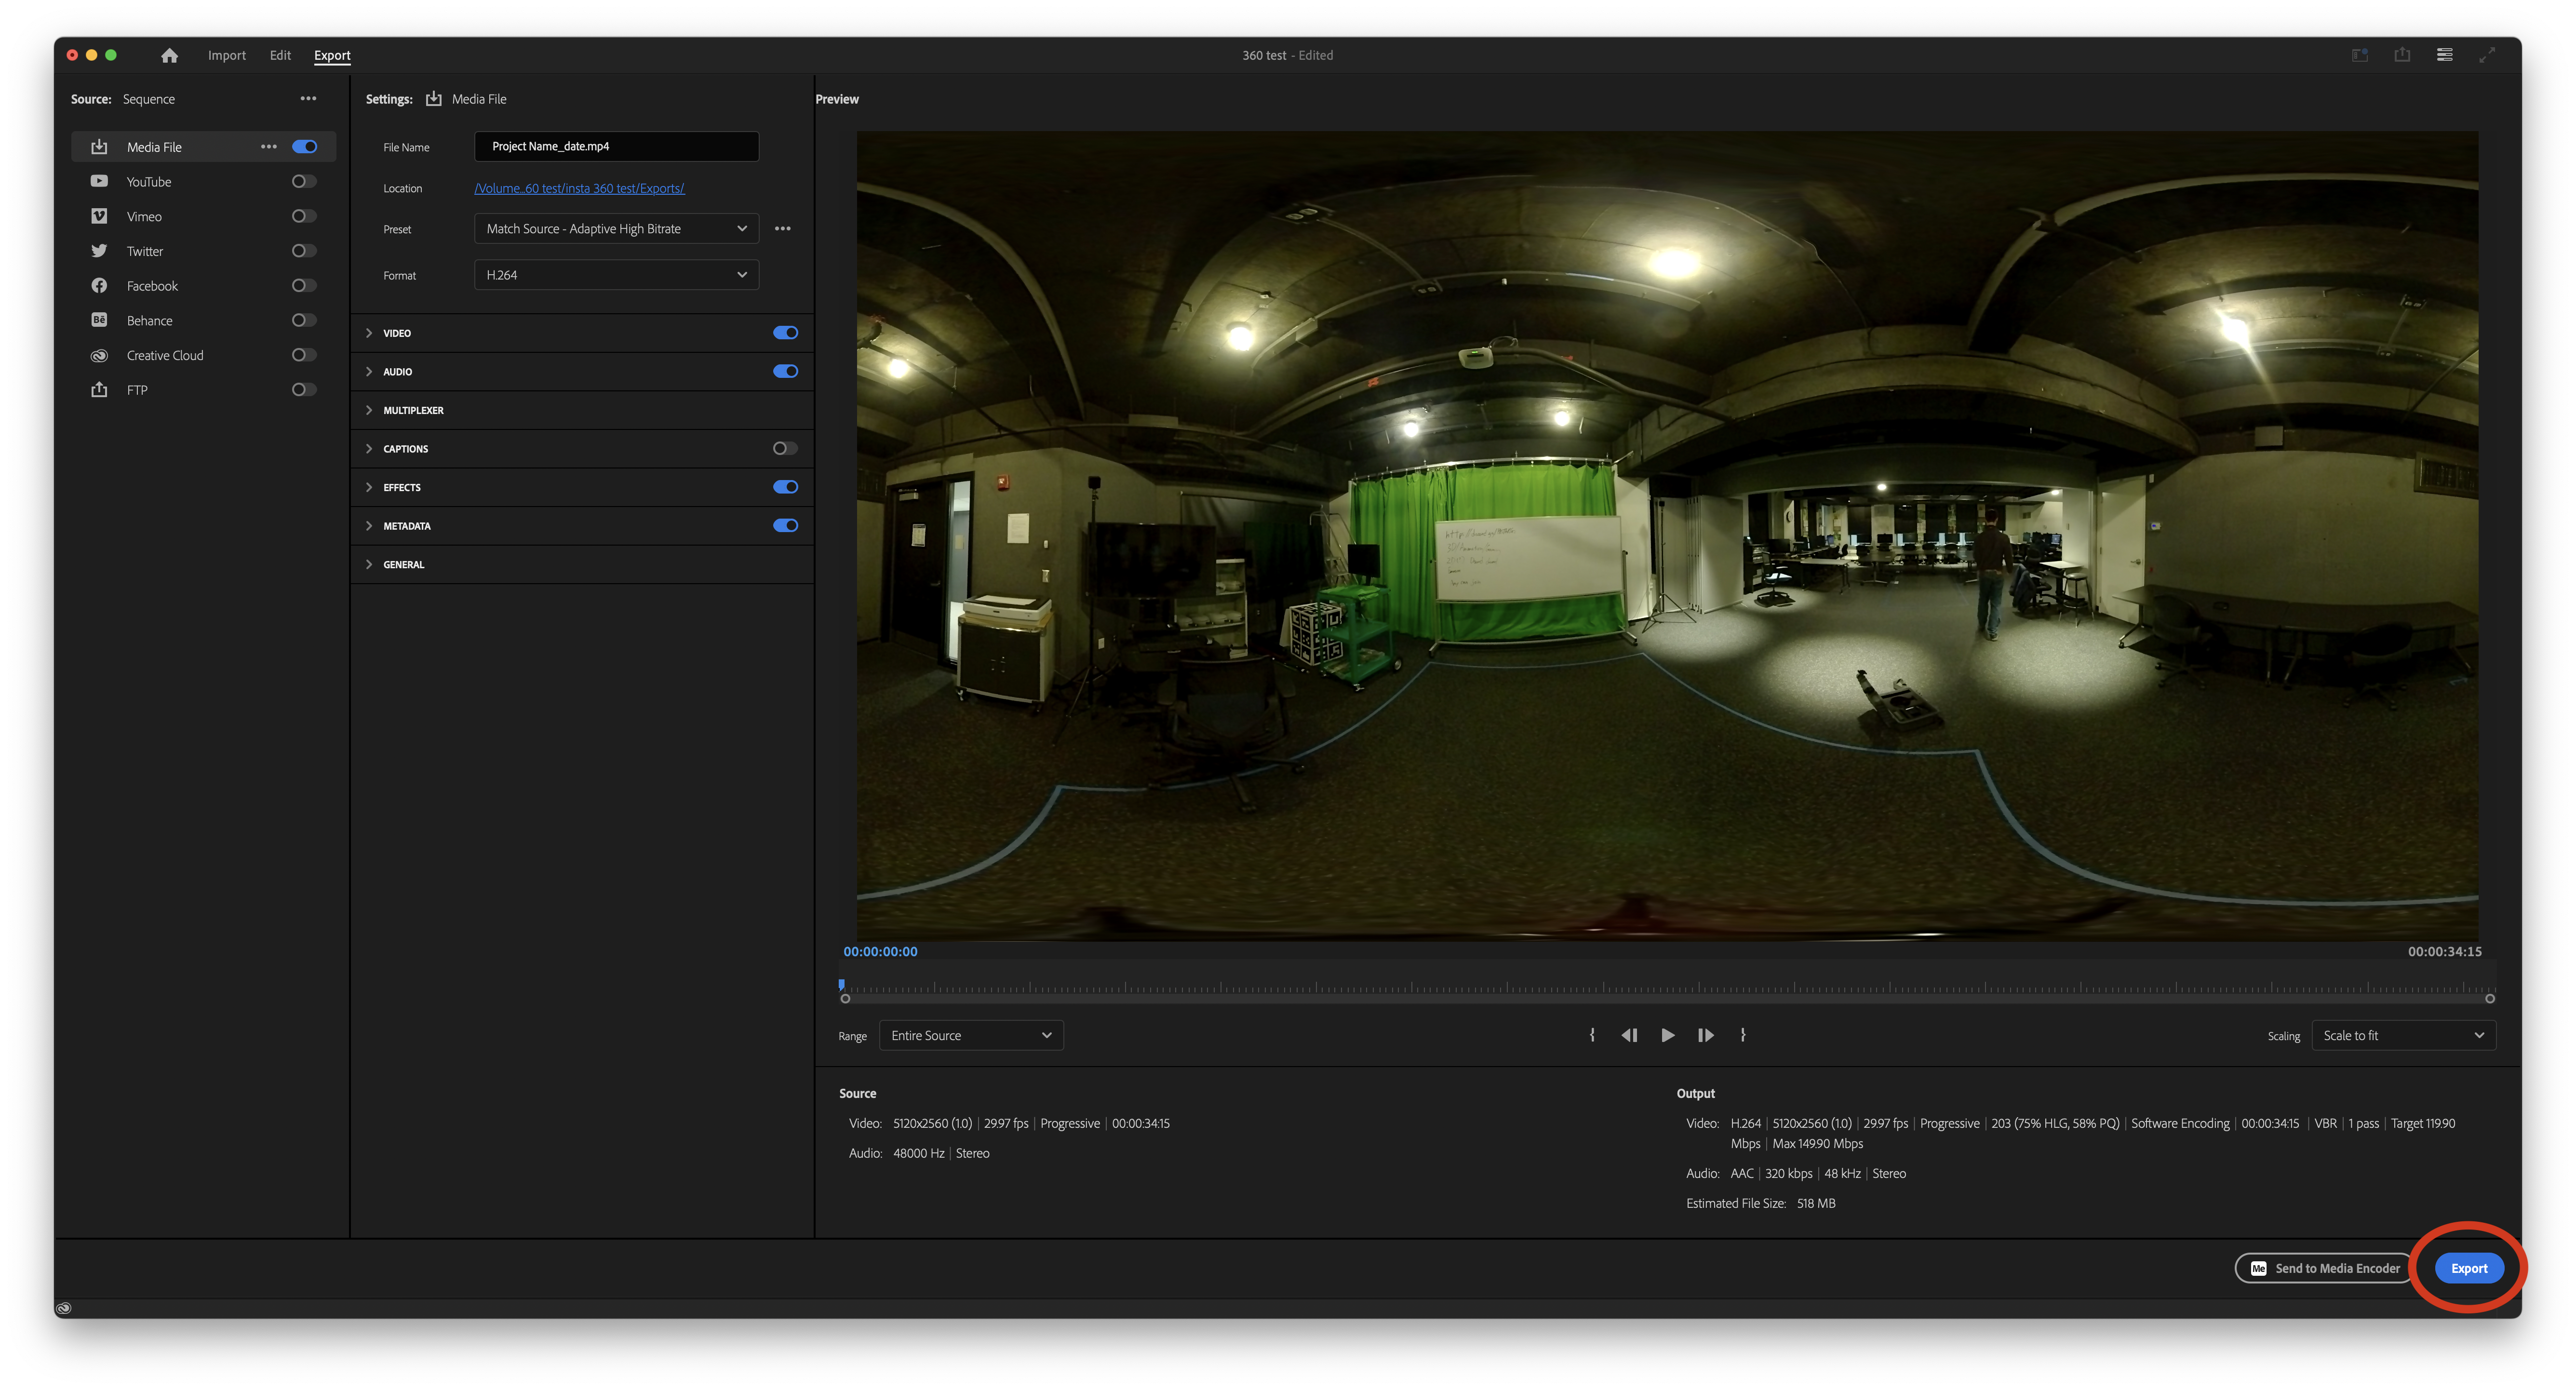
Task: Expand the CAPTIONS section
Action: click(369, 448)
